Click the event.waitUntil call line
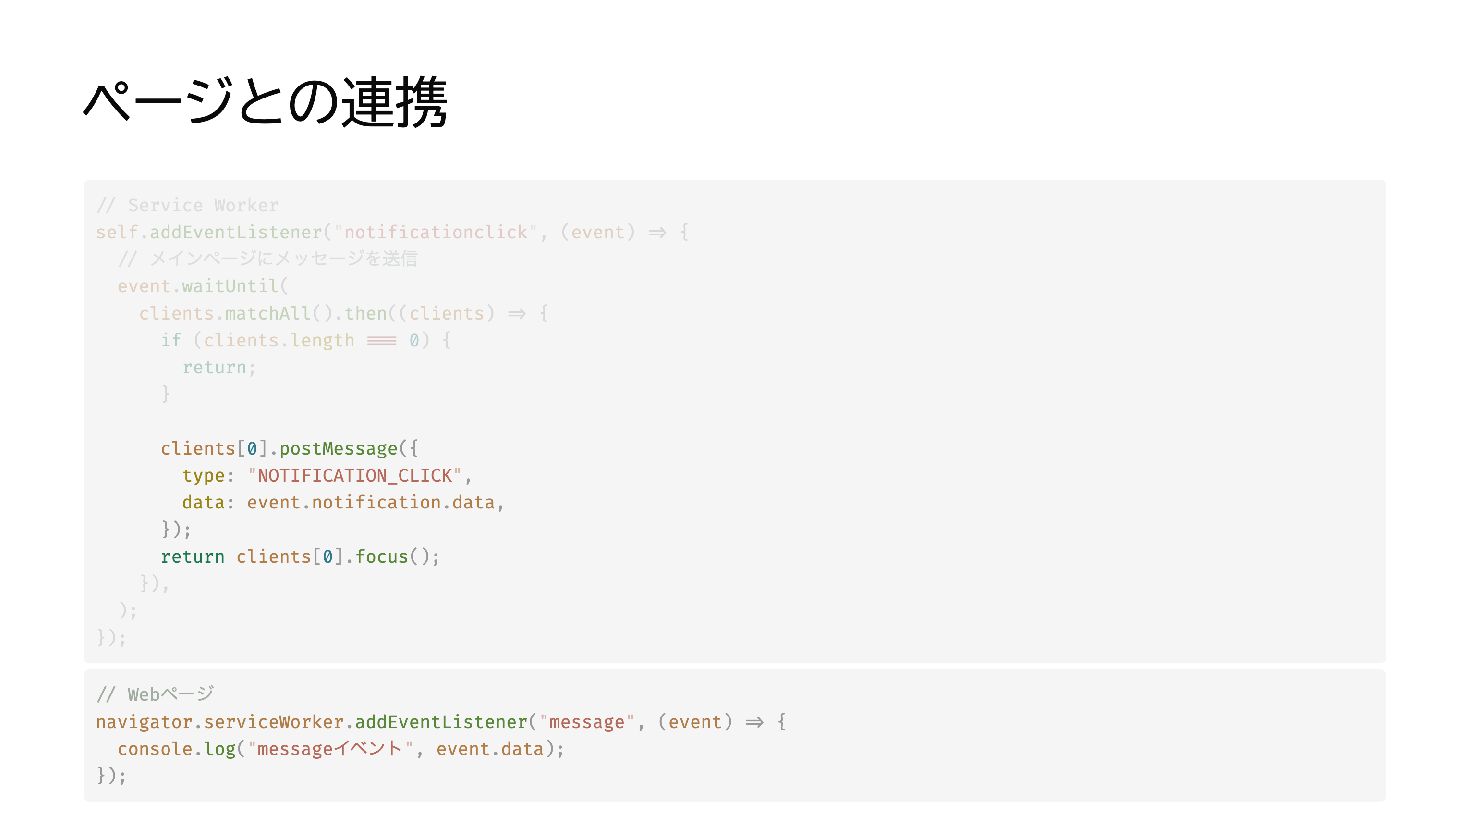This screenshot has height=828, width=1470. [x=203, y=286]
